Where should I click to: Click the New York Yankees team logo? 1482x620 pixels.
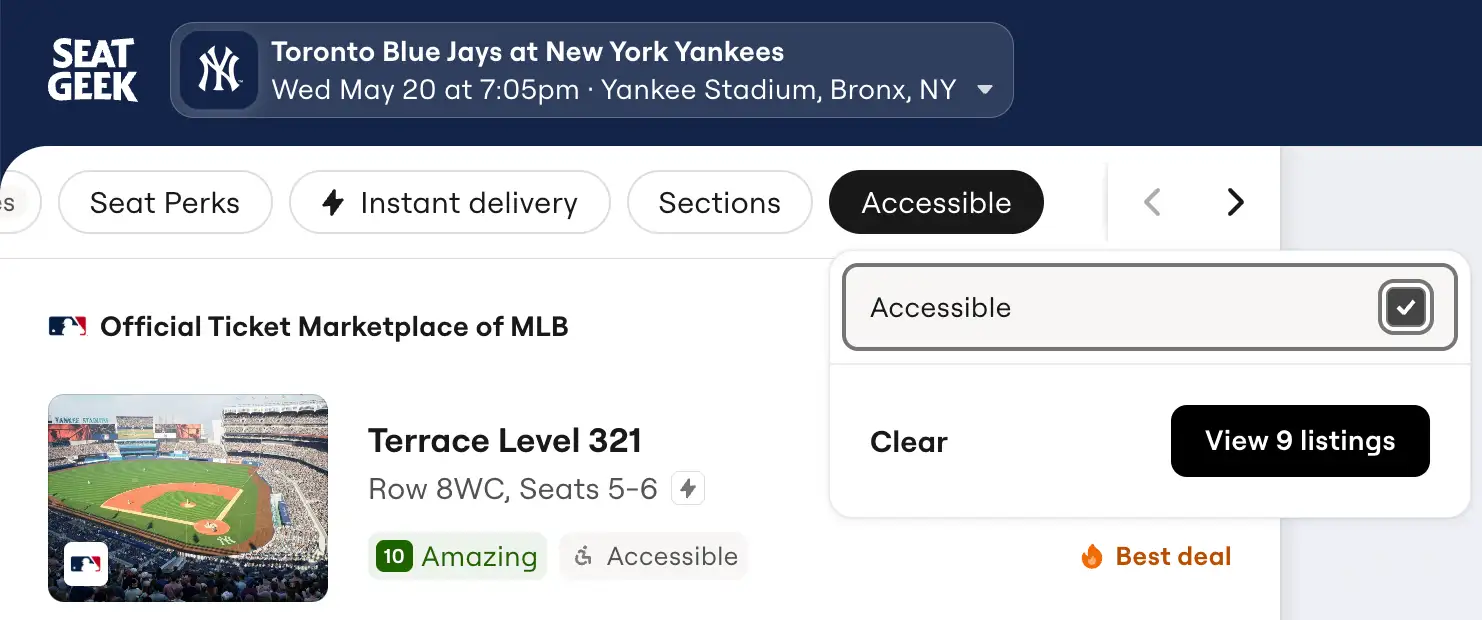[218, 70]
